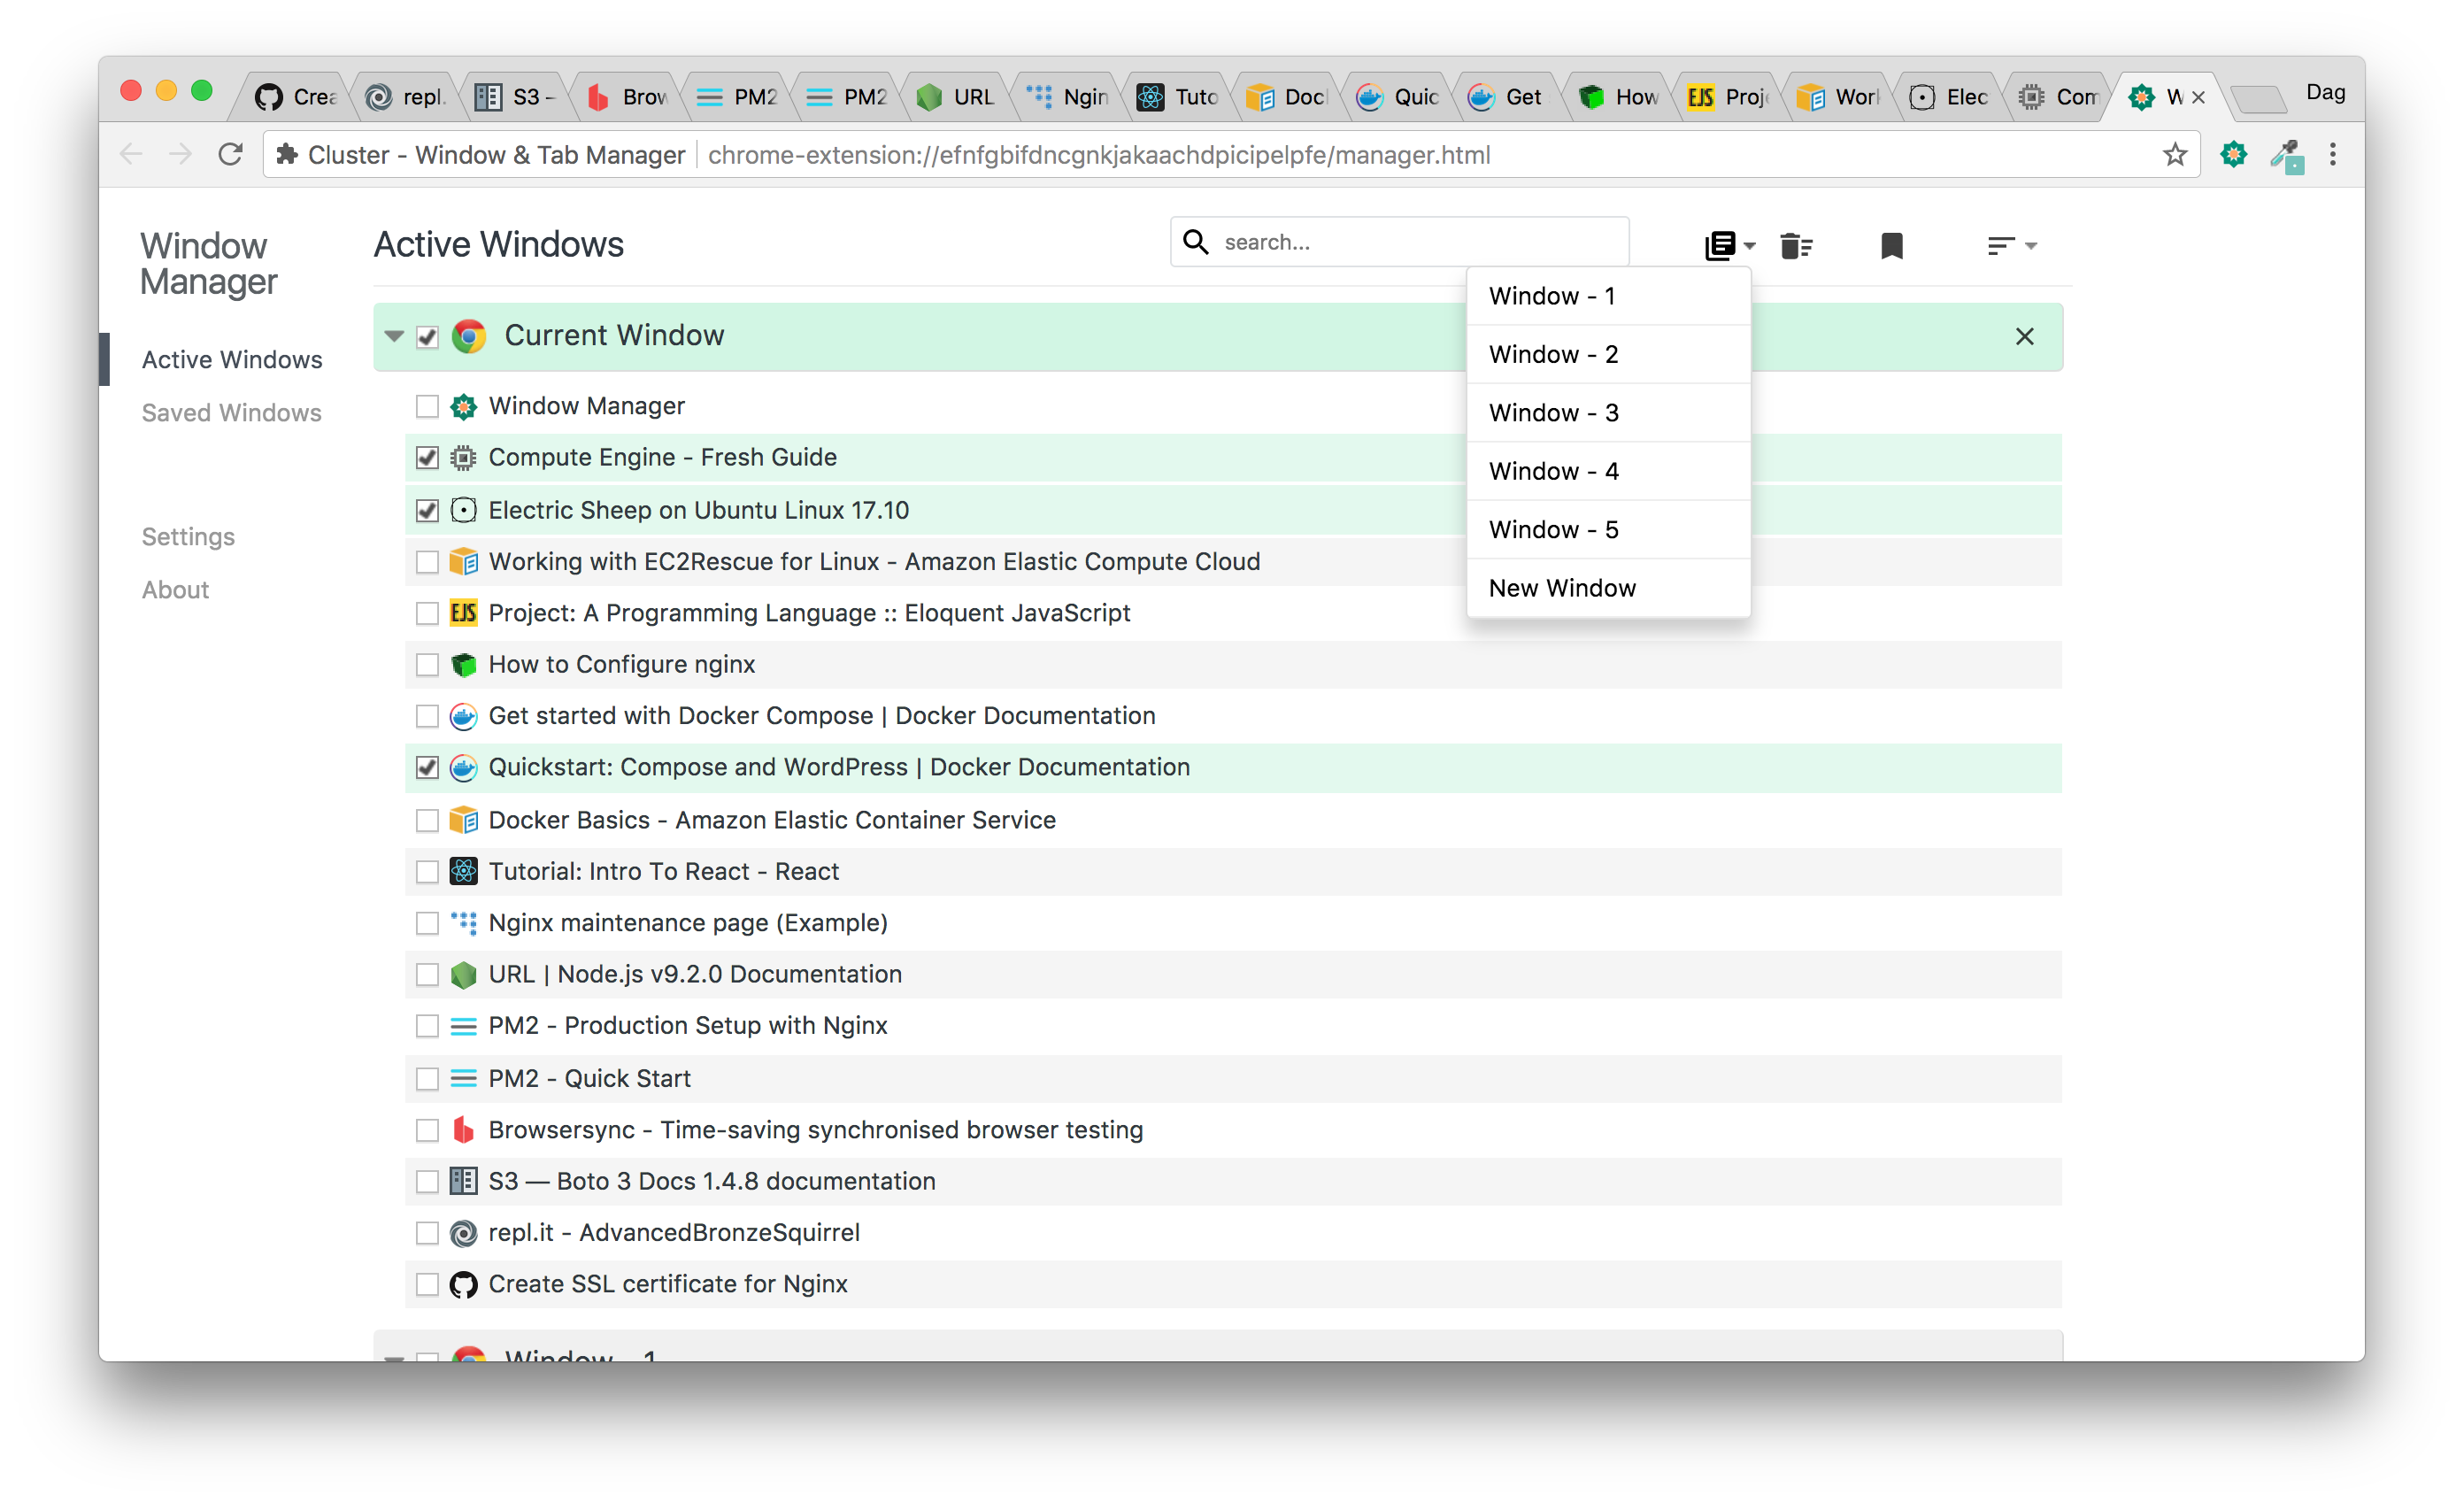Click the Window Manager gear favicon in list

(463, 406)
